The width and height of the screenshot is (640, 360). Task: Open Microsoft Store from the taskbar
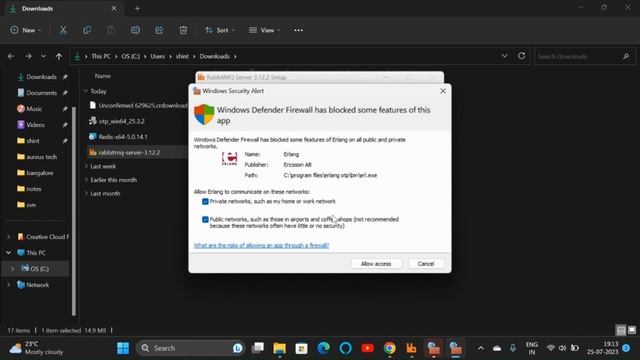302,348
